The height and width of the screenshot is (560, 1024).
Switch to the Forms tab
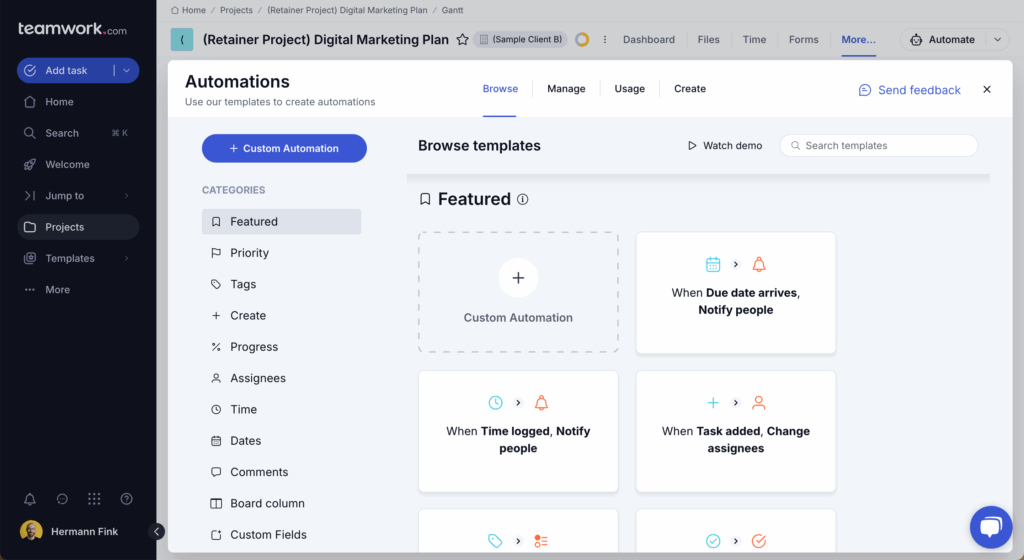click(803, 40)
